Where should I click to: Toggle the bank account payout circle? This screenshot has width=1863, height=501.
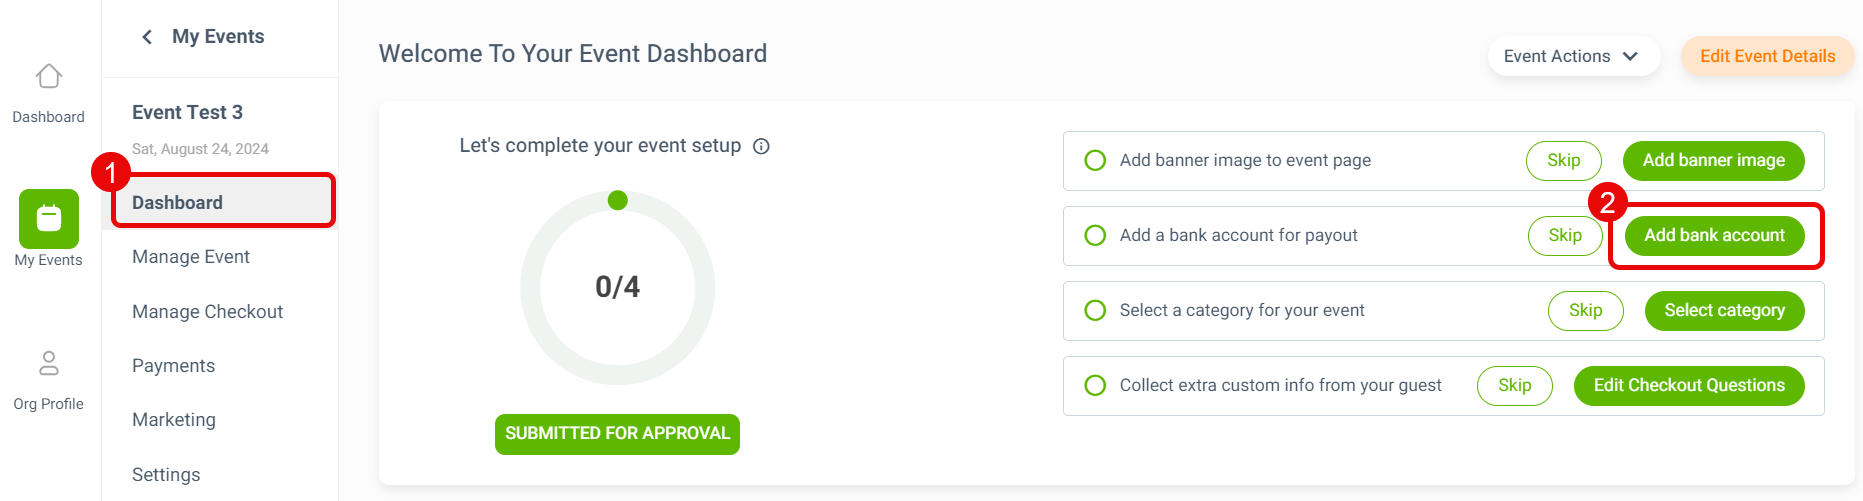pos(1095,235)
